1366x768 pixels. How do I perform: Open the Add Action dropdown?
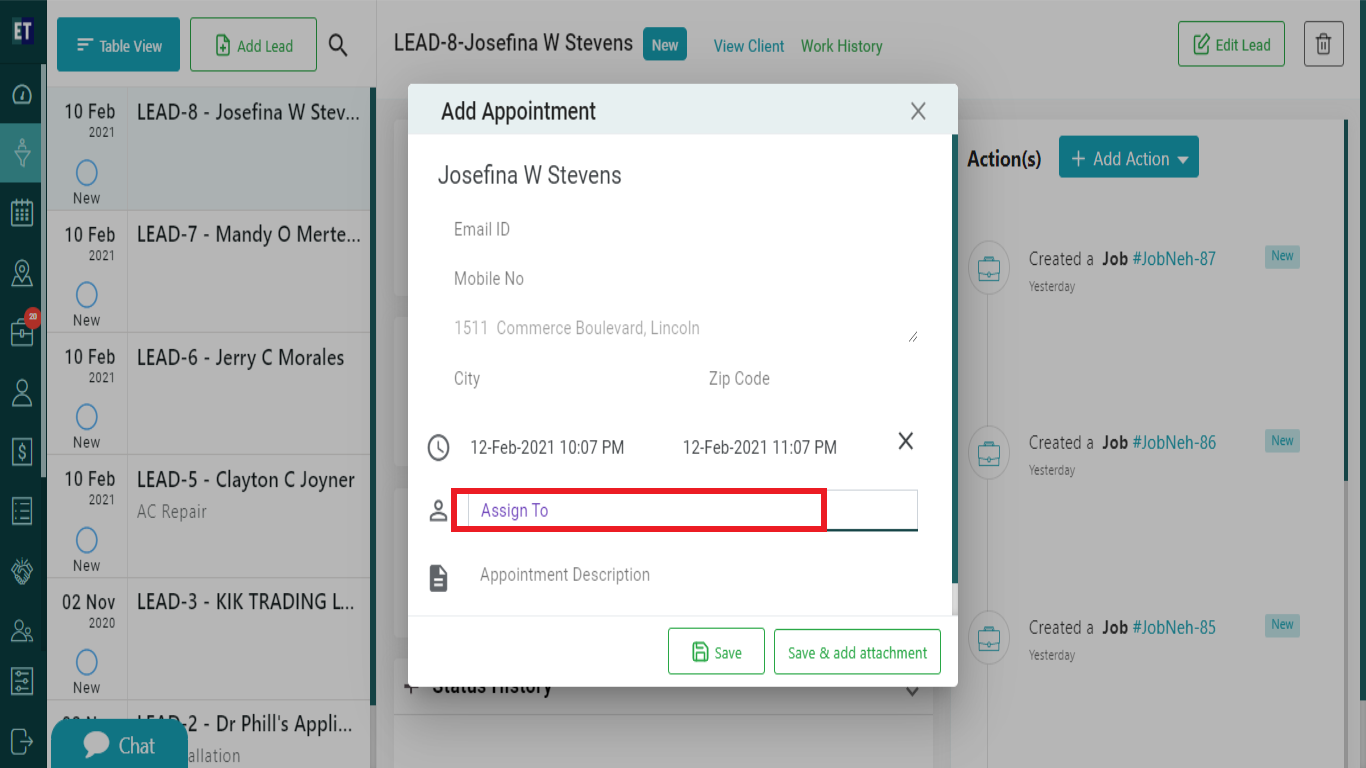click(1129, 158)
